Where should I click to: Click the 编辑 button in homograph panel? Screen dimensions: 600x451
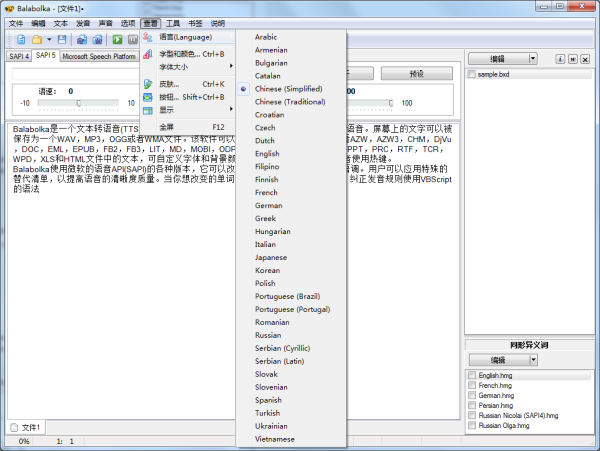point(497,359)
